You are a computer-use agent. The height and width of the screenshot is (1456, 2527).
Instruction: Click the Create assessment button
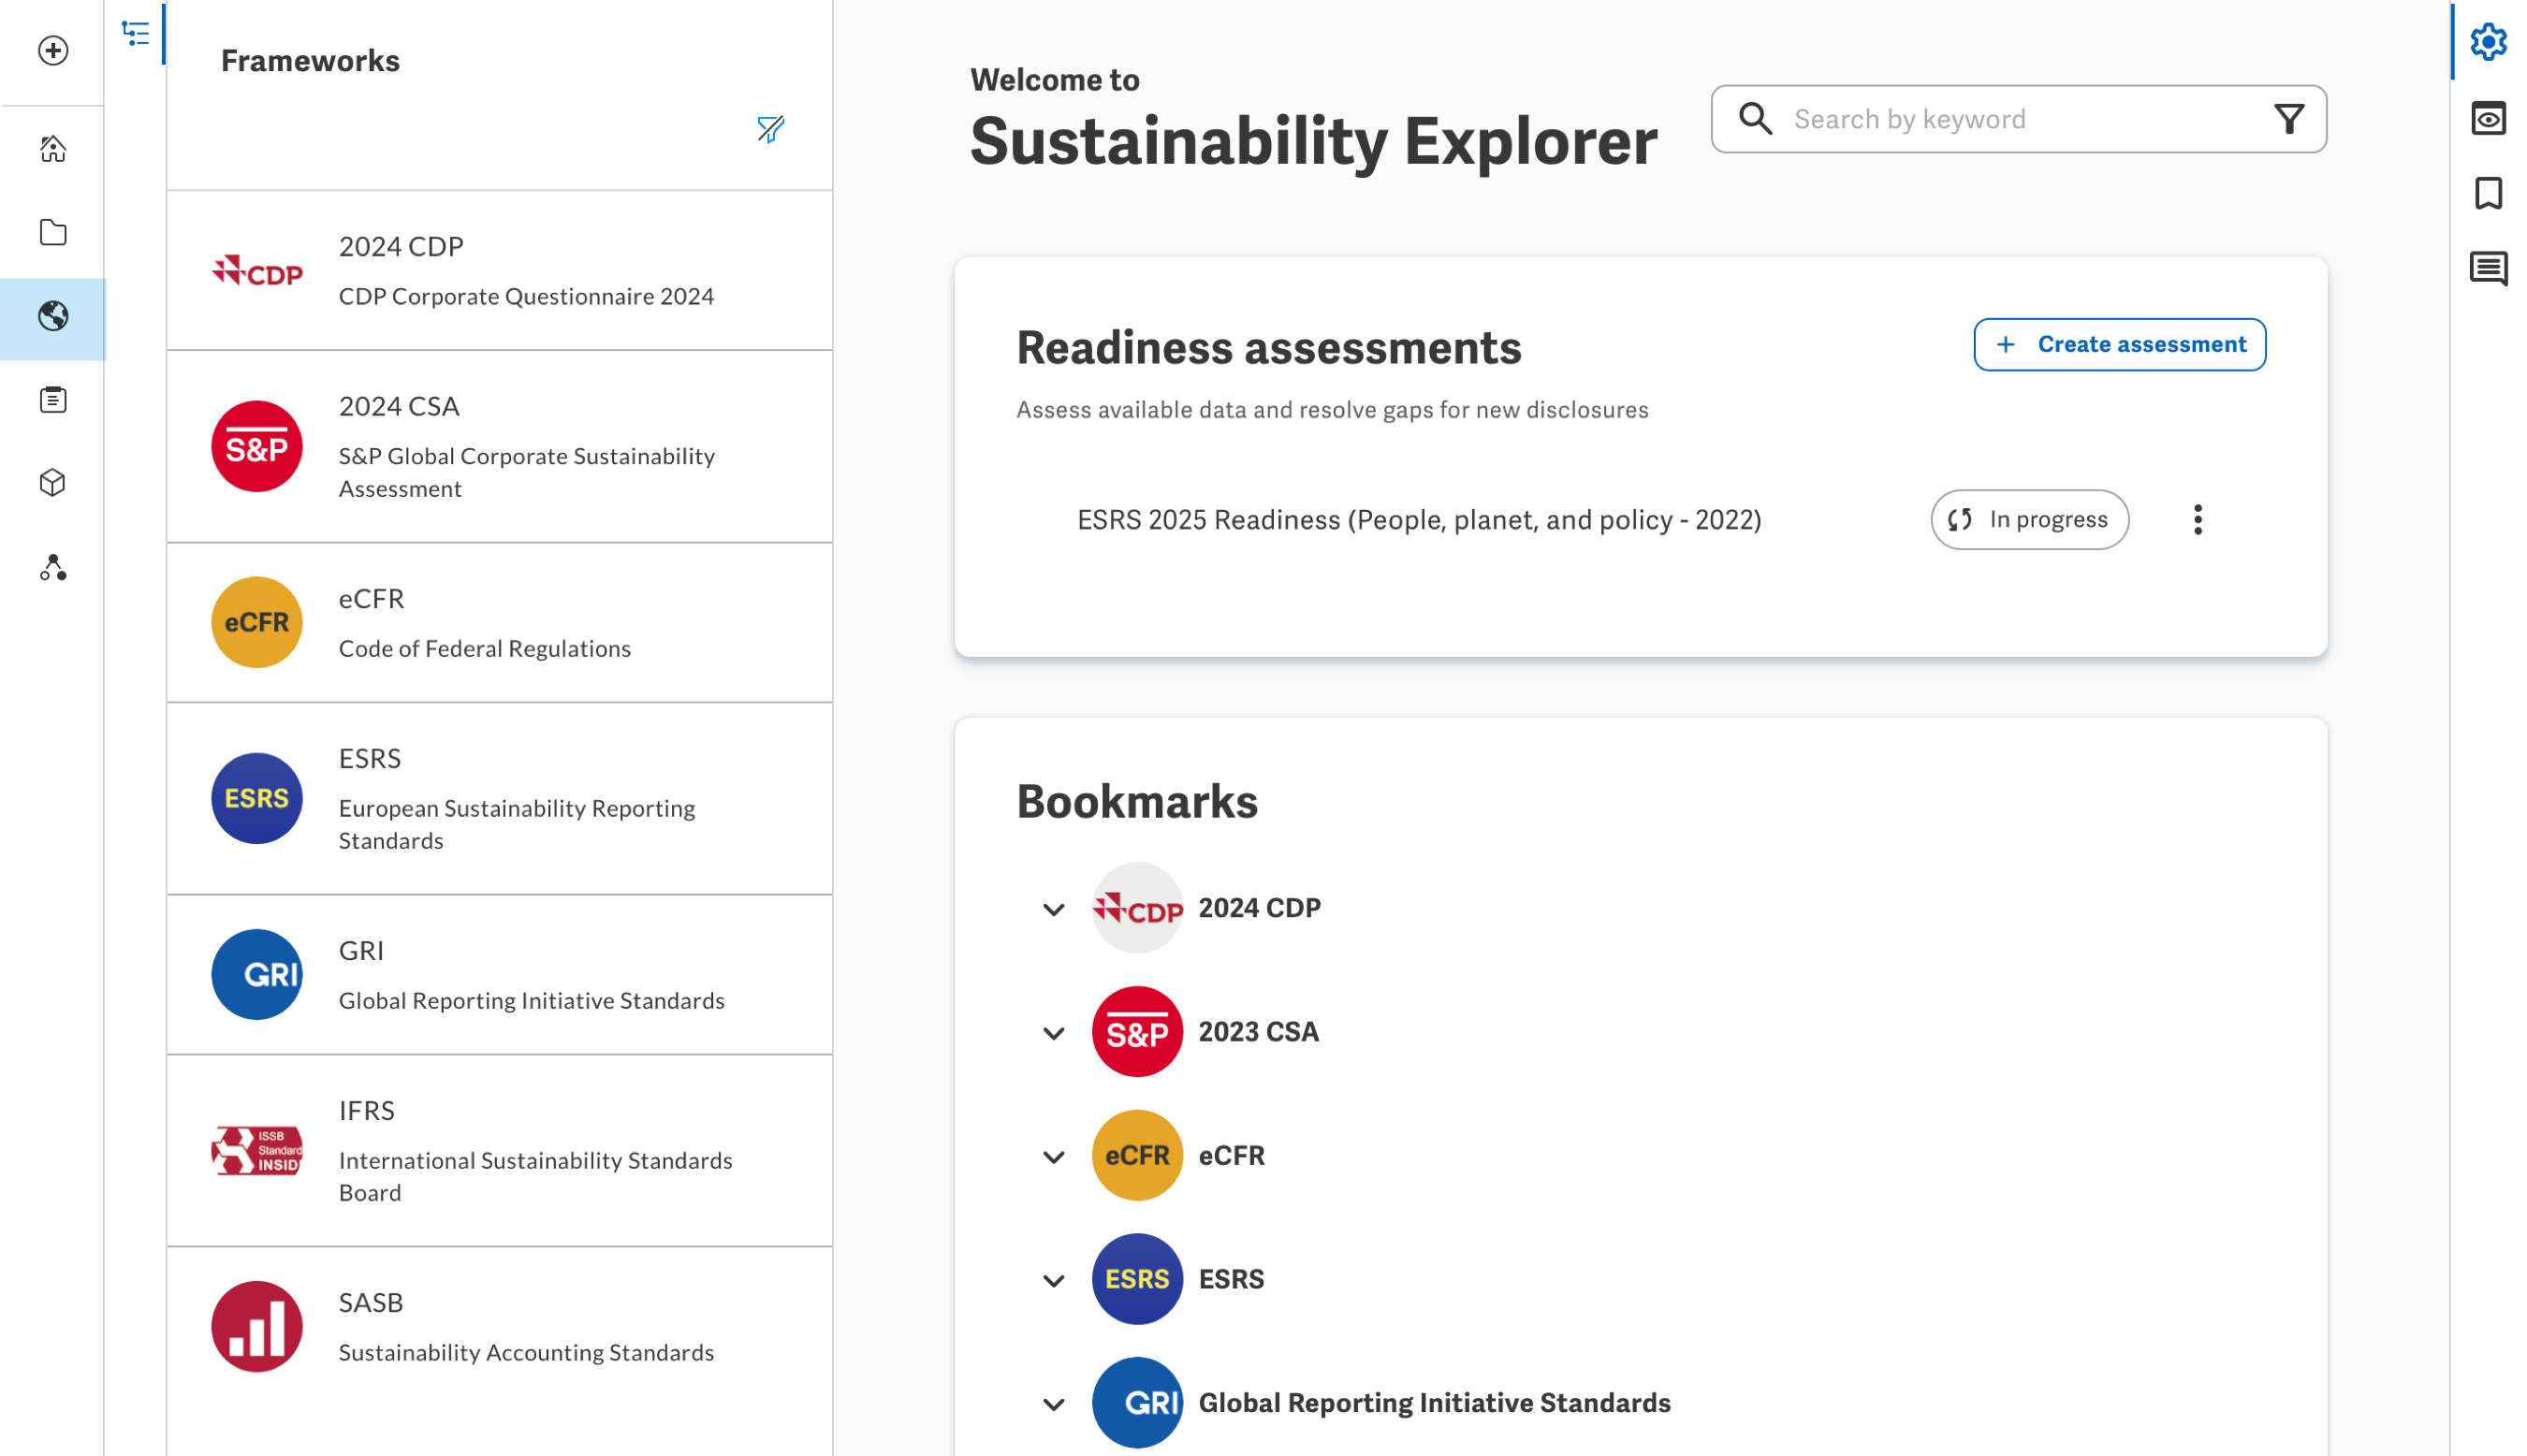pos(2119,344)
